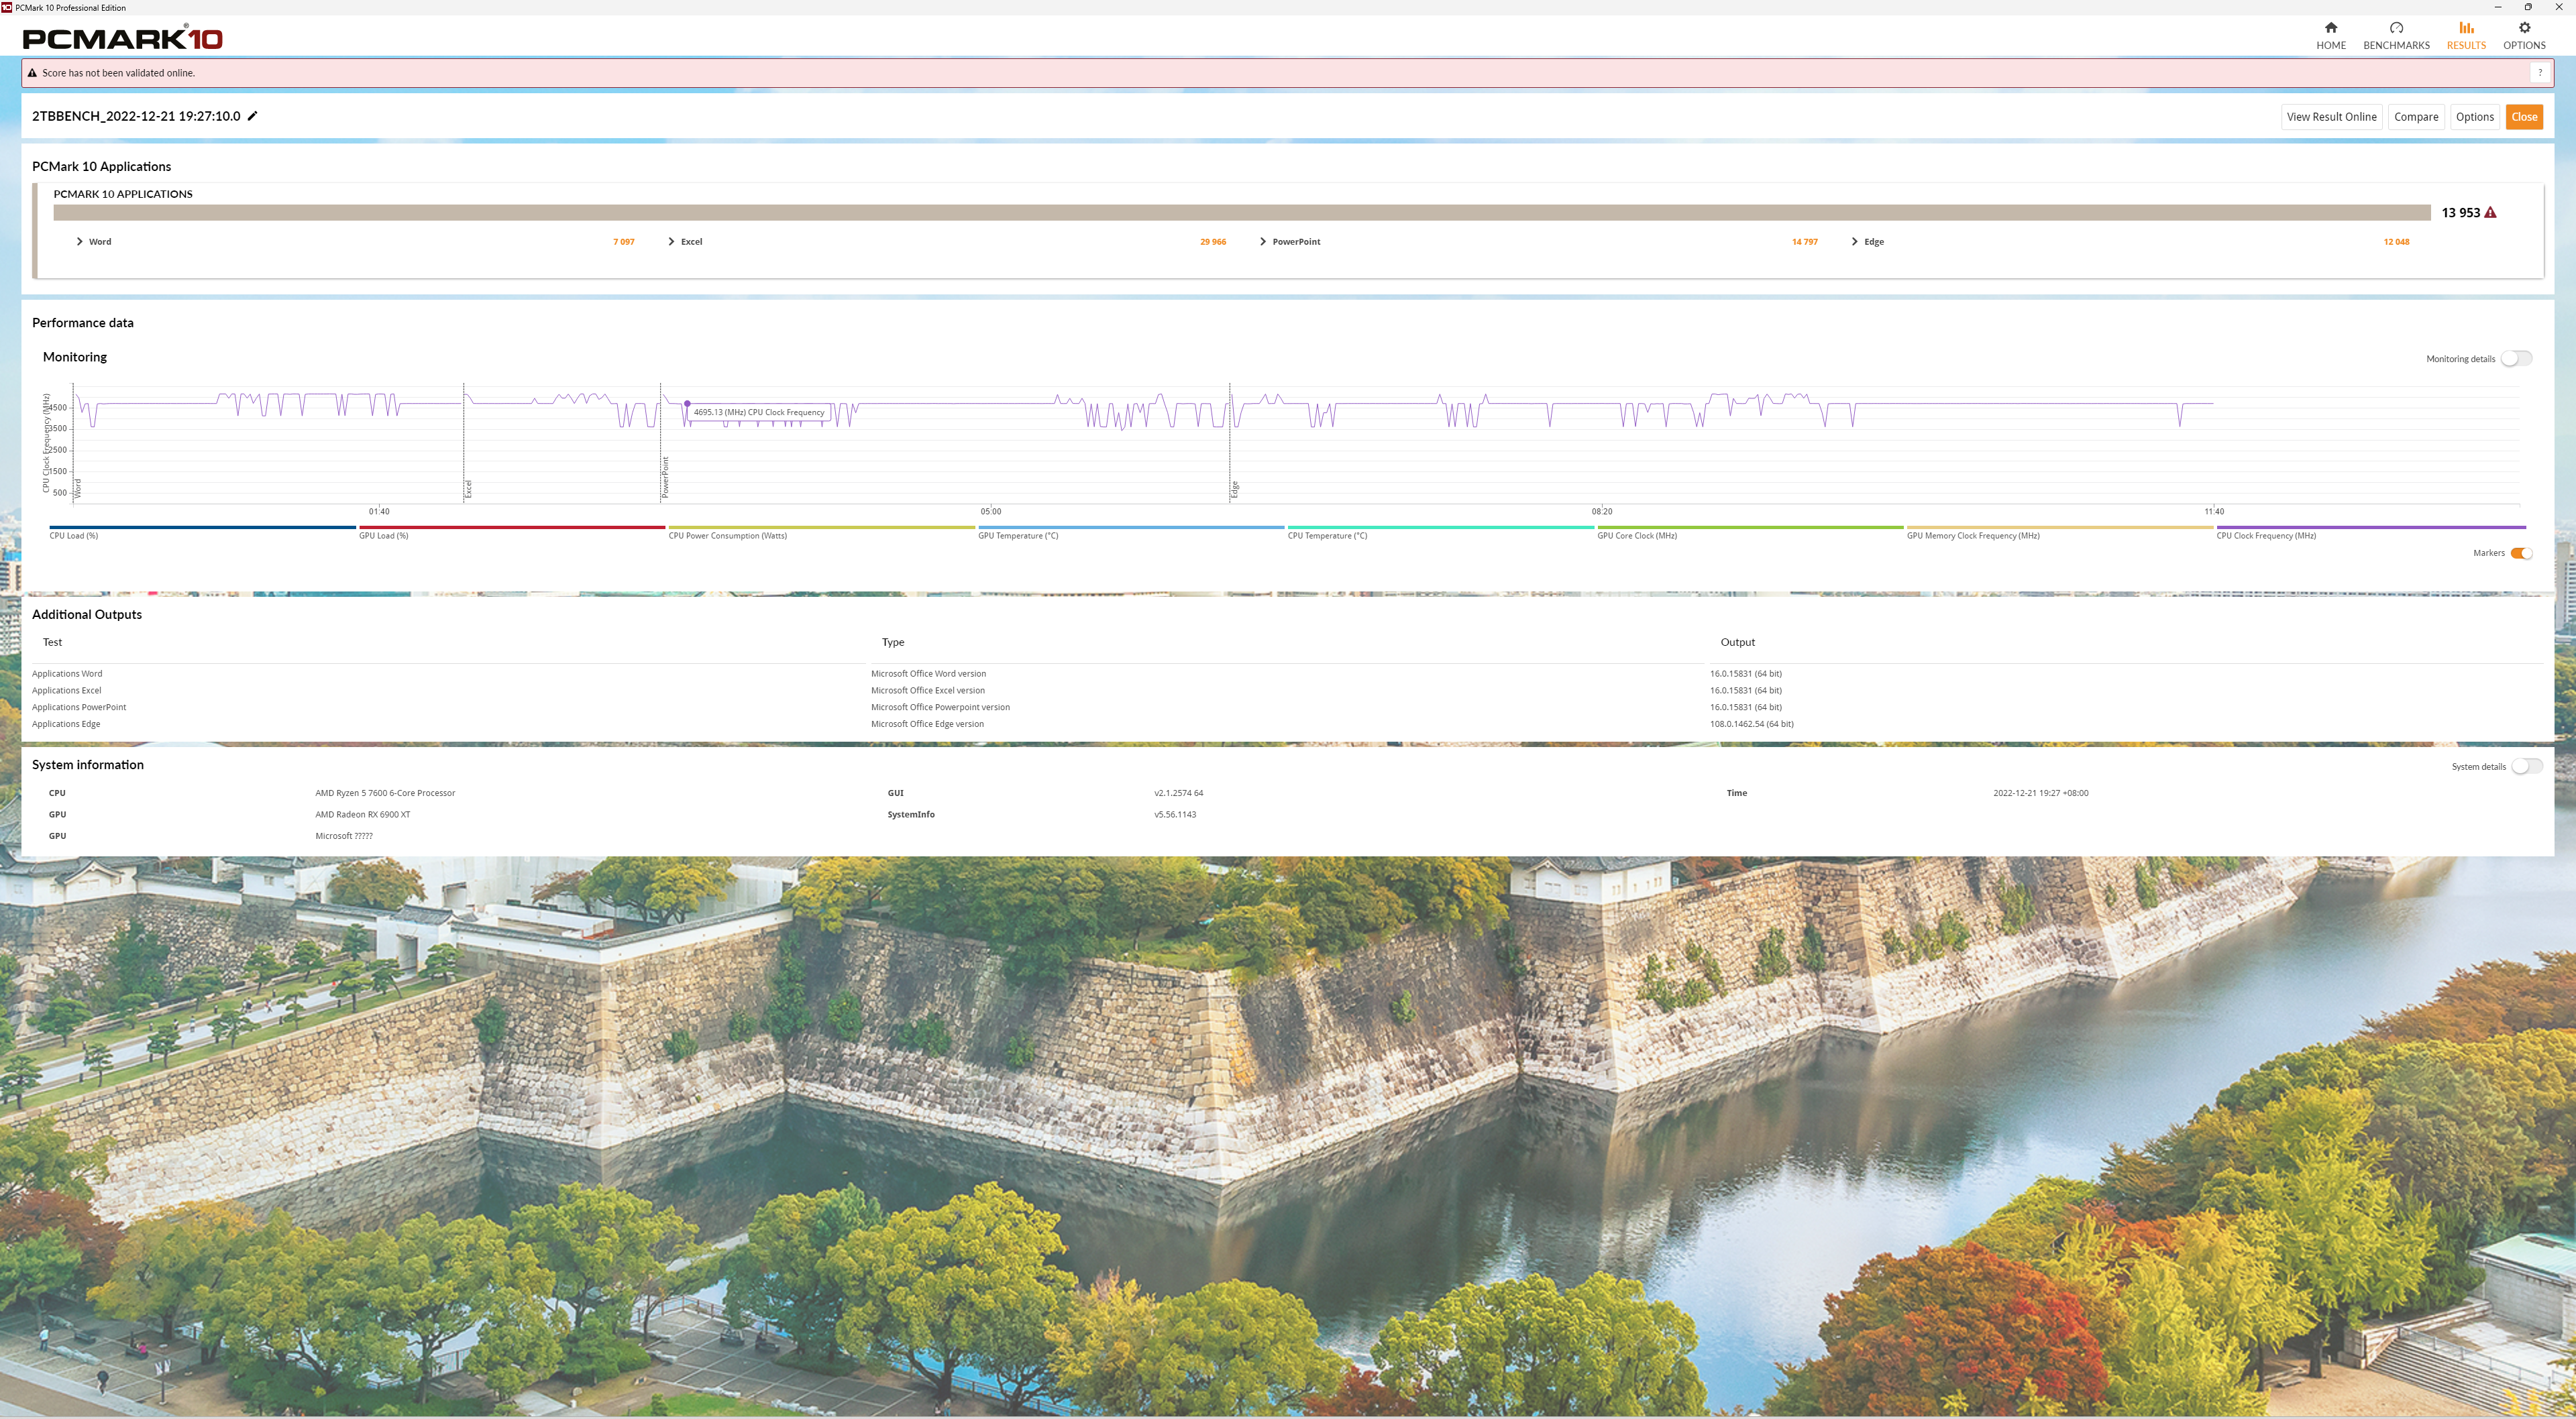Click Edge version 108.0.1462.54 (64 bit)
The height and width of the screenshot is (1419, 2576).
coord(1751,724)
